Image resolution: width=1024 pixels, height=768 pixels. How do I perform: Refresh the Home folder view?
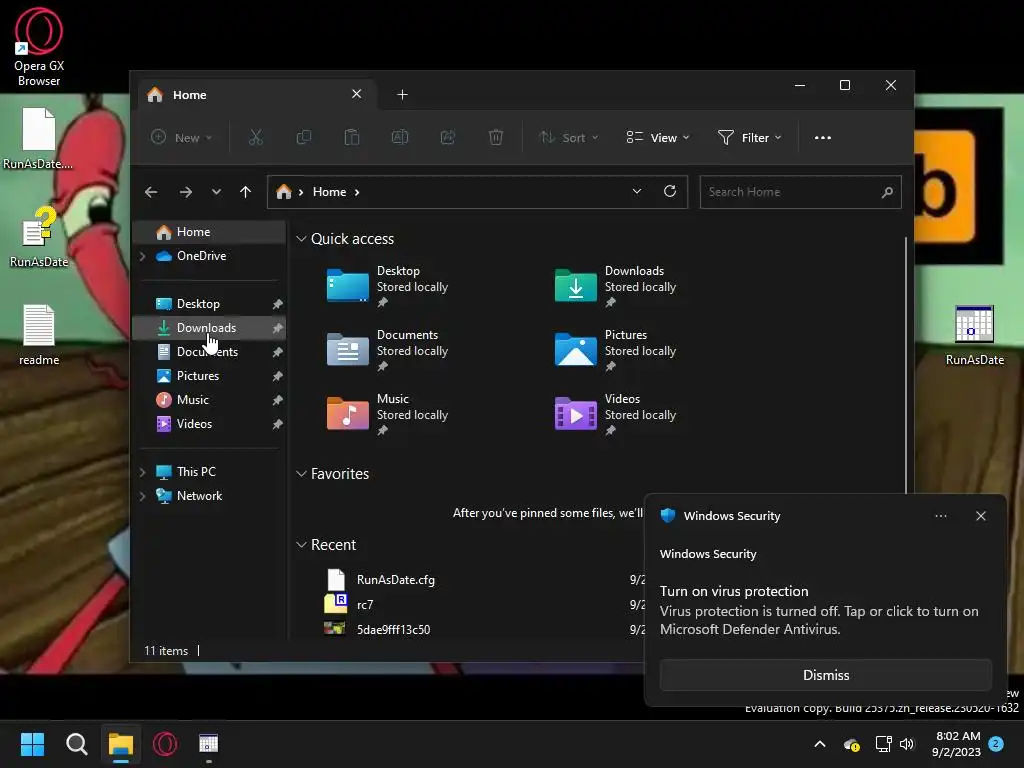pyautogui.click(x=670, y=191)
